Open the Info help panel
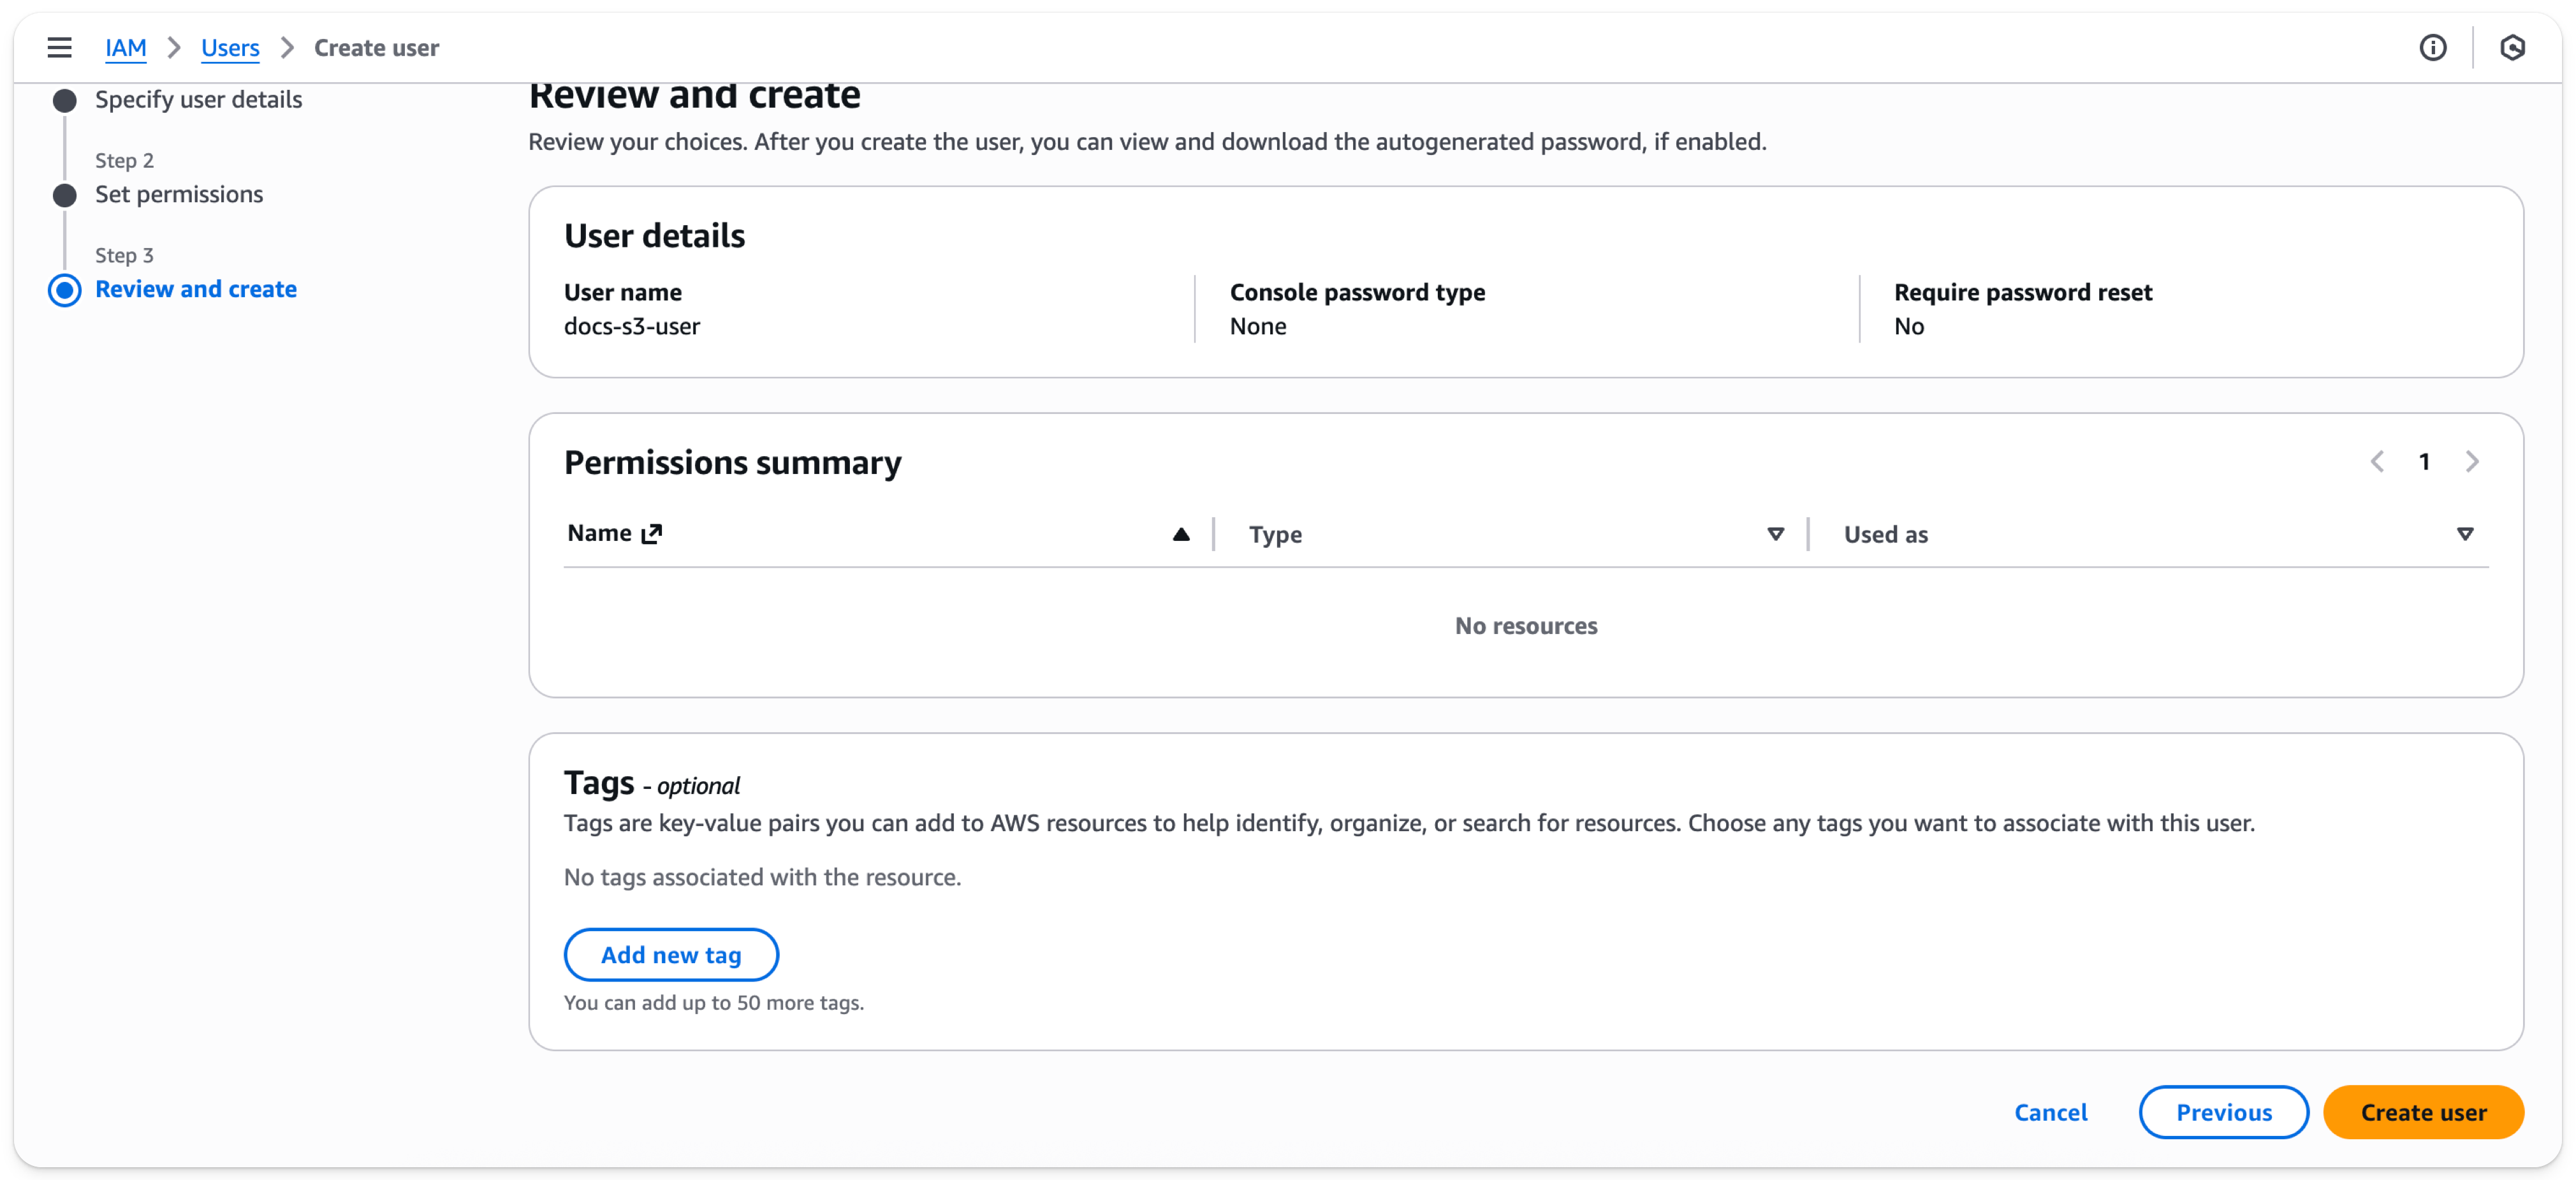The width and height of the screenshot is (2576, 1180). 2433,47
